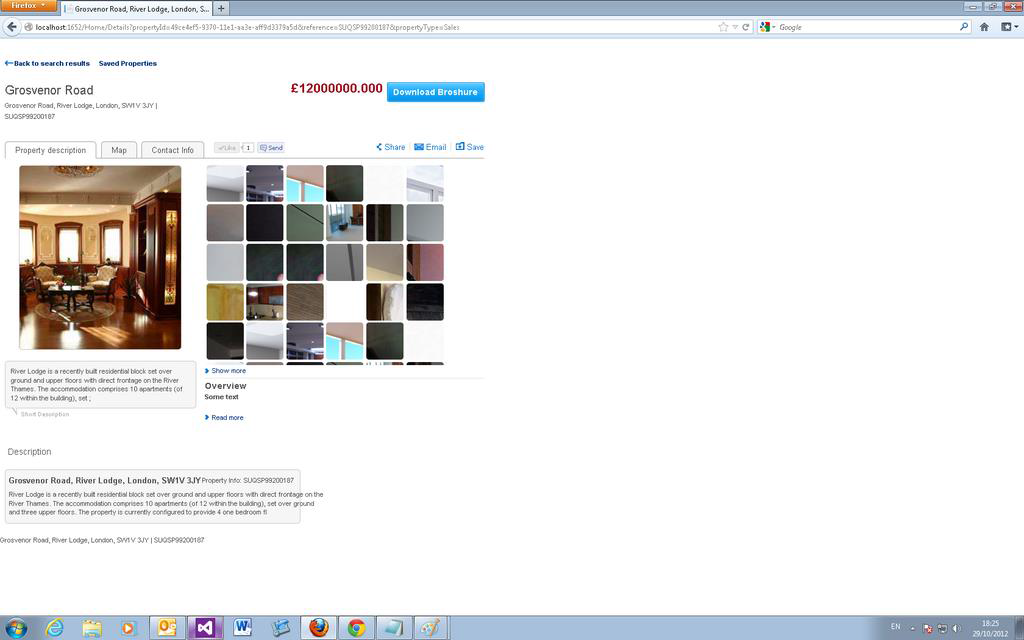
Task: Switch to the Map tab
Action: 119,150
